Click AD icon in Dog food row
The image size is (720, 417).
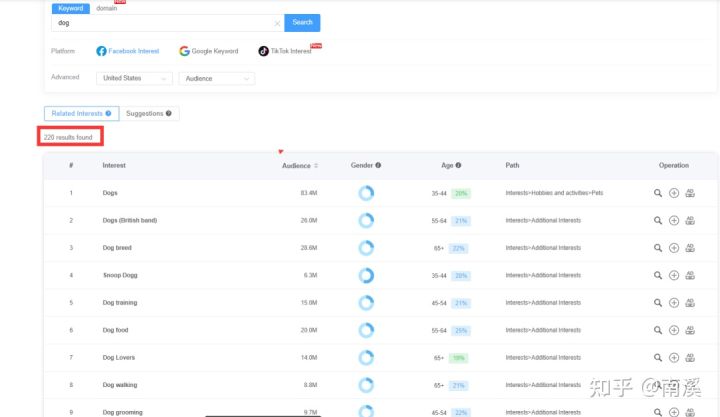pos(690,330)
